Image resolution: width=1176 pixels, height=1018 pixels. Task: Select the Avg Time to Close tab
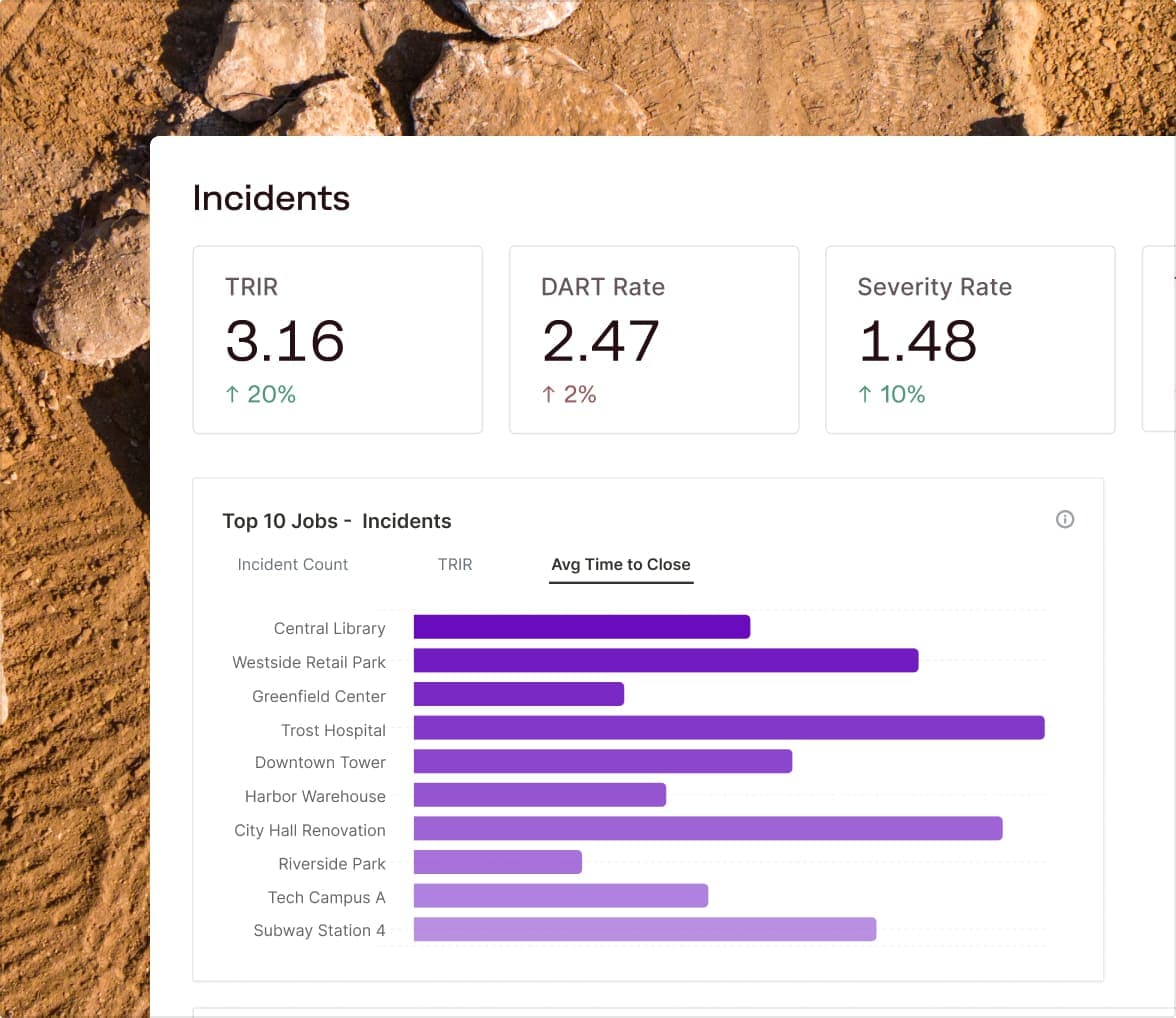tap(621, 564)
